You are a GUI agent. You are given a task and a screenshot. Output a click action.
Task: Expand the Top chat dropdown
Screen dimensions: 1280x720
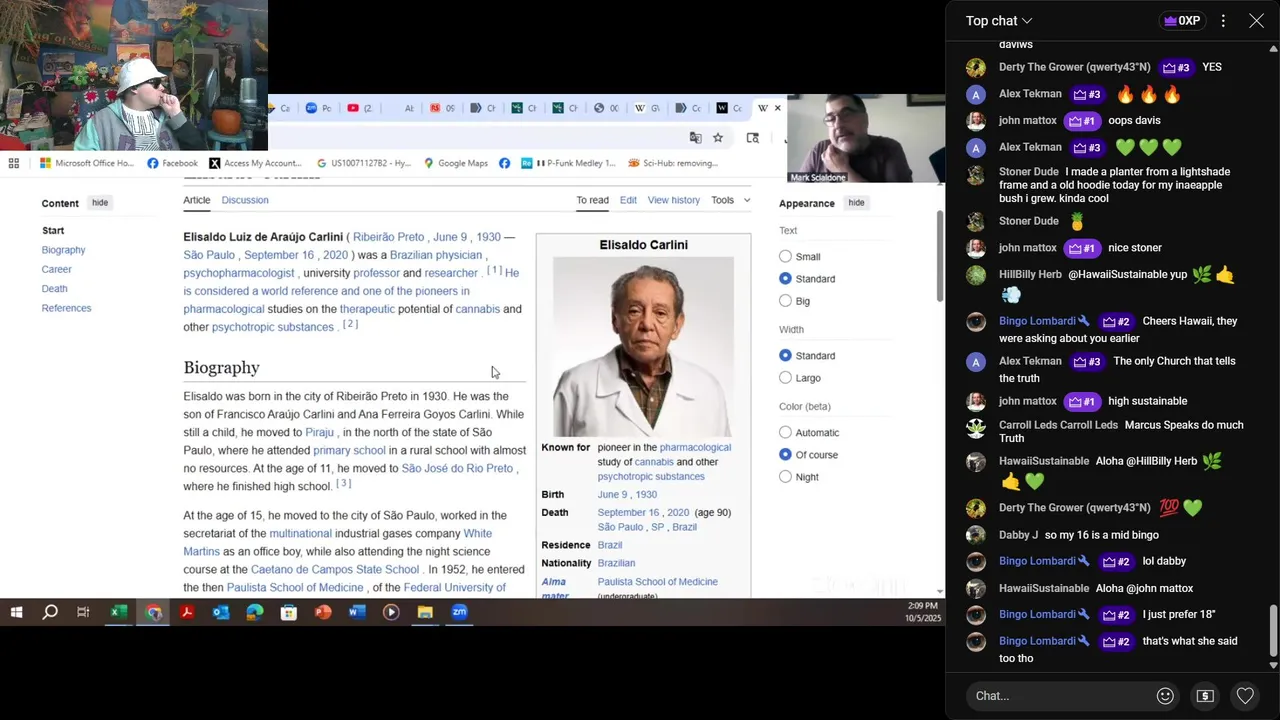(x=999, y=21)
